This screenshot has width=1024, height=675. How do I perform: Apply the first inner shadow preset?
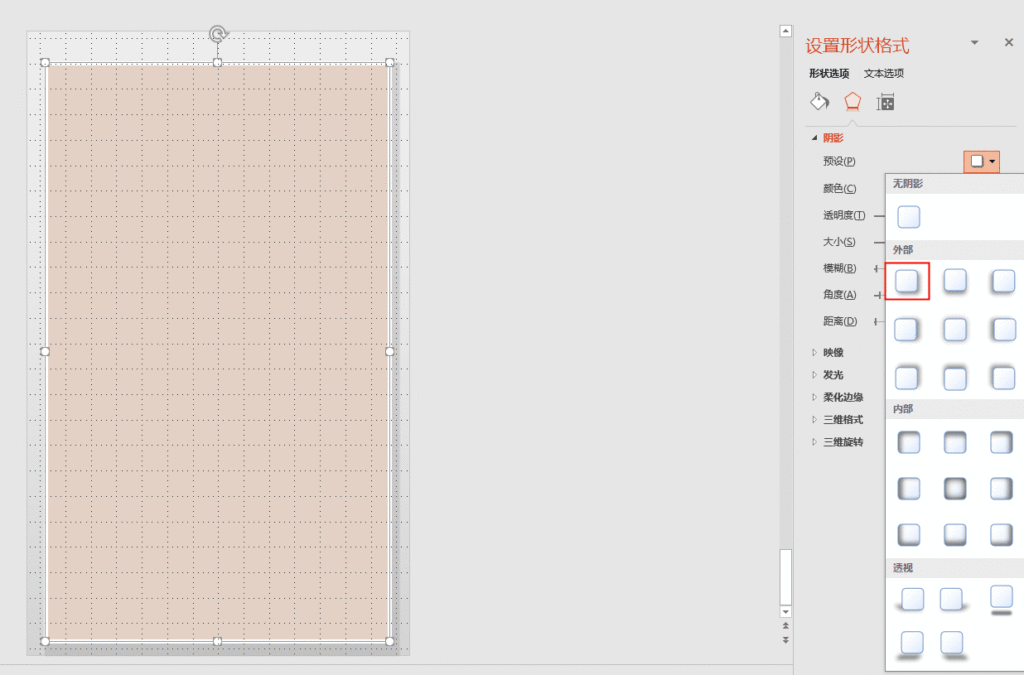[x=908, y=442]
